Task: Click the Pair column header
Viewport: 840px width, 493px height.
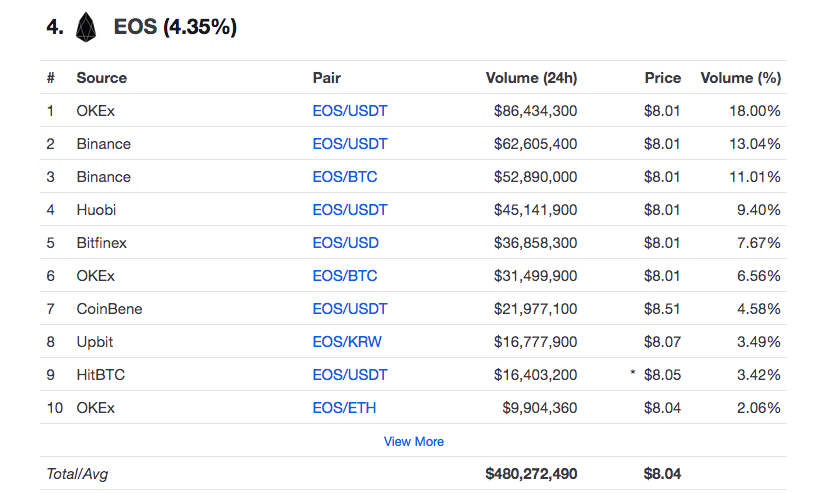Action: (x=327, y=78)
